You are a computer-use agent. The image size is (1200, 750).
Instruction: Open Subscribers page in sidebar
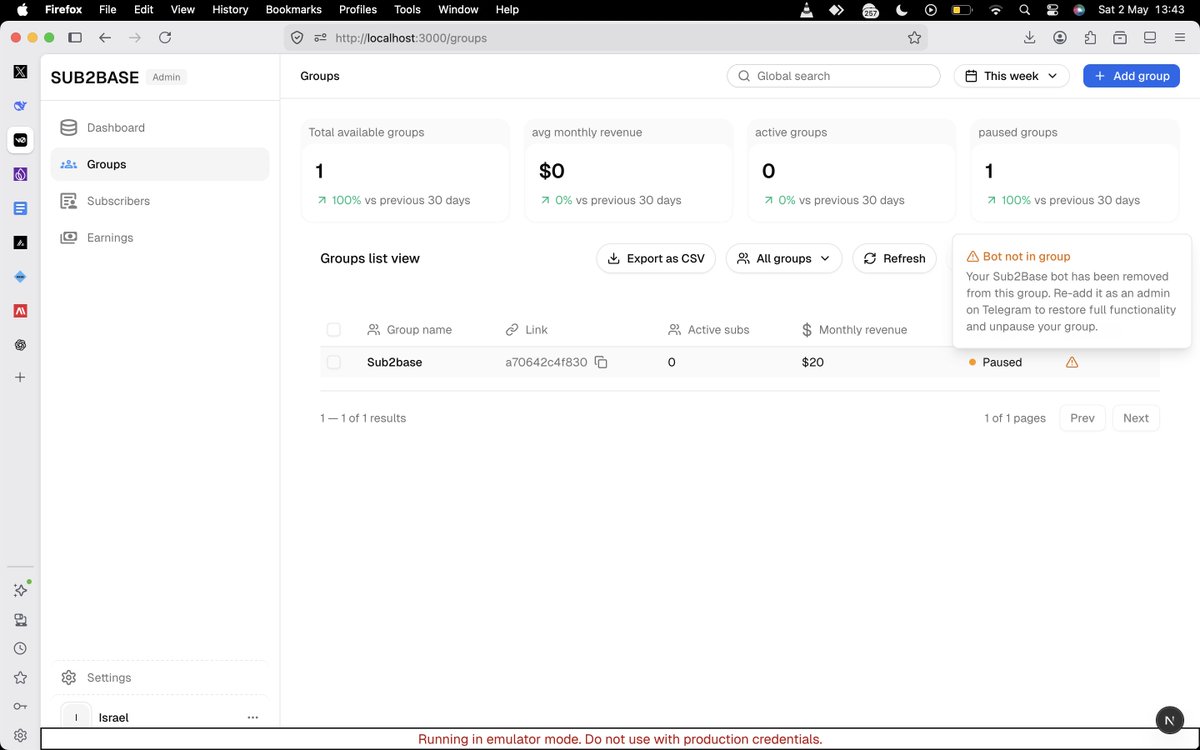[x=160, y=201]
